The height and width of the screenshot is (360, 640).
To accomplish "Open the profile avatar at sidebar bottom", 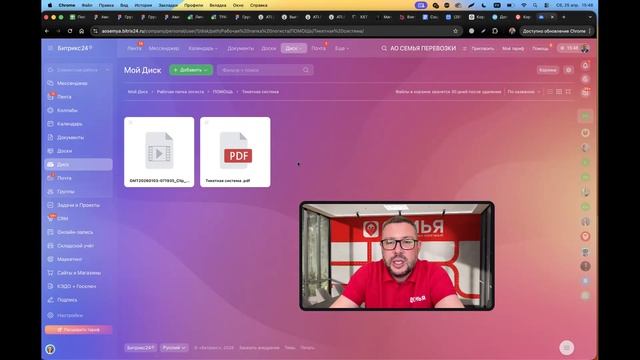I will tap(50, 349).
